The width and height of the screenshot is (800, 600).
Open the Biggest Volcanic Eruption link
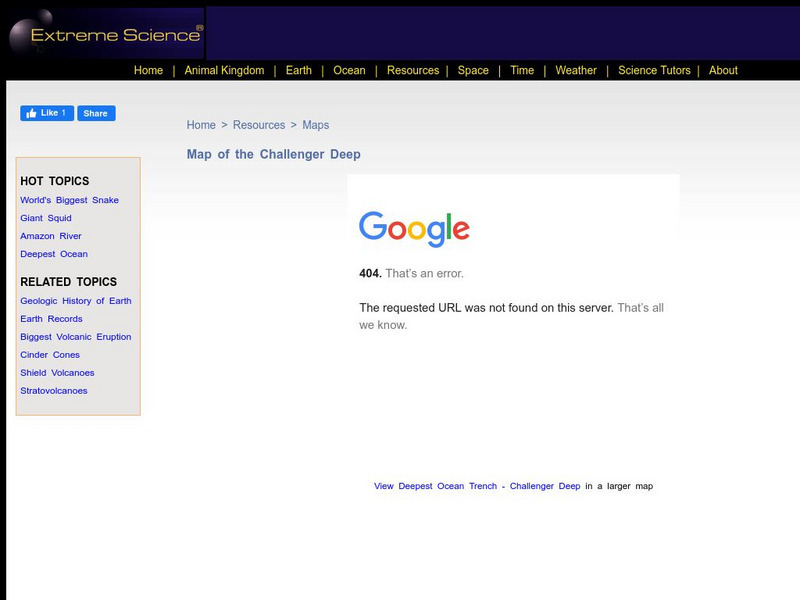coord(76,337)
